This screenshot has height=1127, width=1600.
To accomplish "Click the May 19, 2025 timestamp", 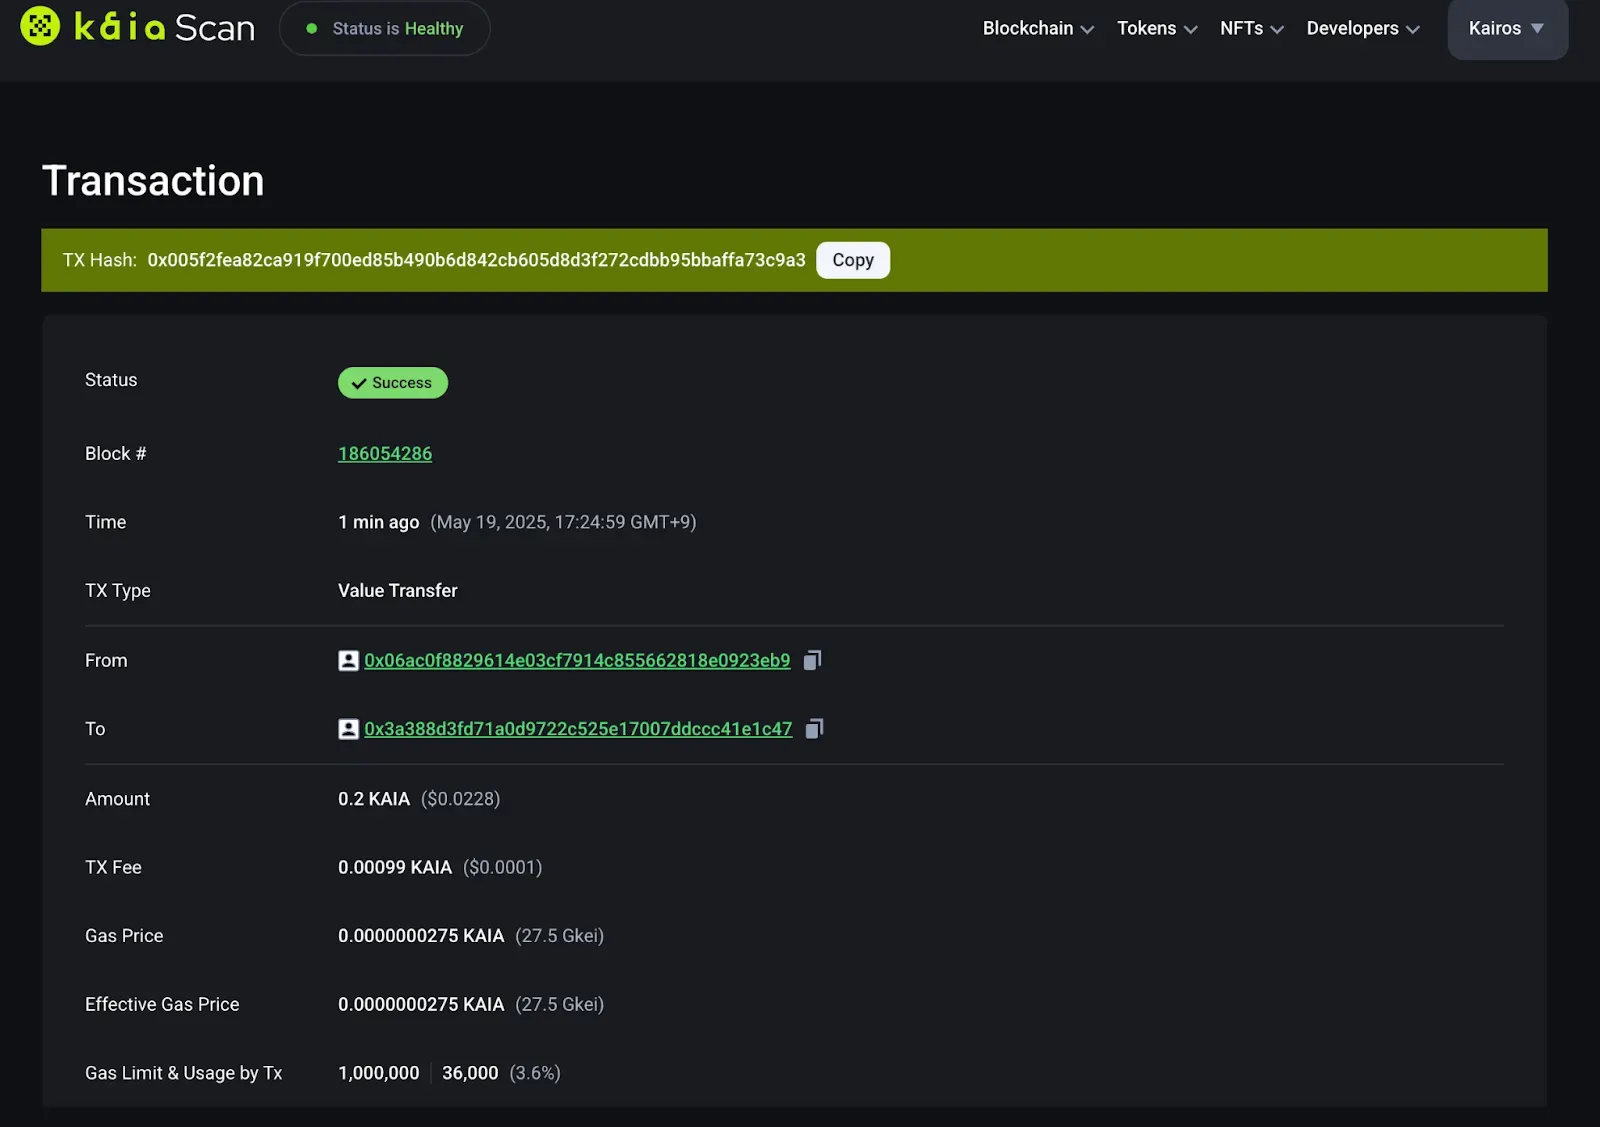I will tap(563, 522).
